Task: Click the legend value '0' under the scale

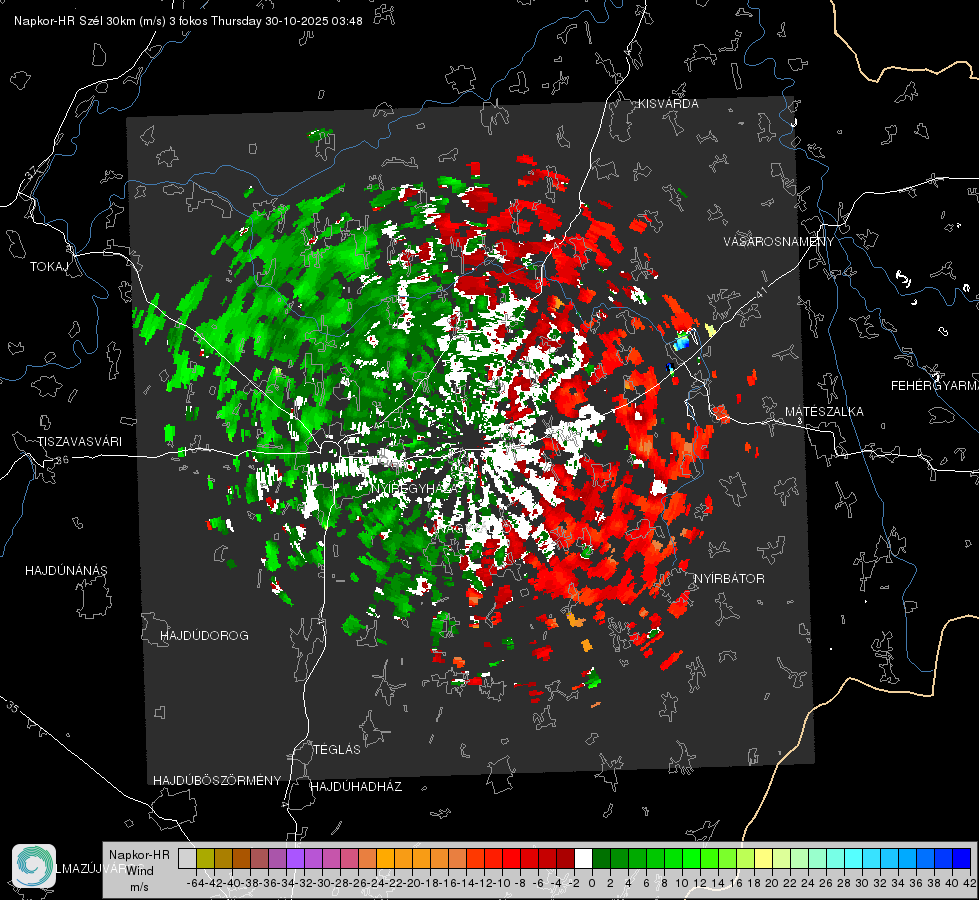Action: tap(592, 883)
